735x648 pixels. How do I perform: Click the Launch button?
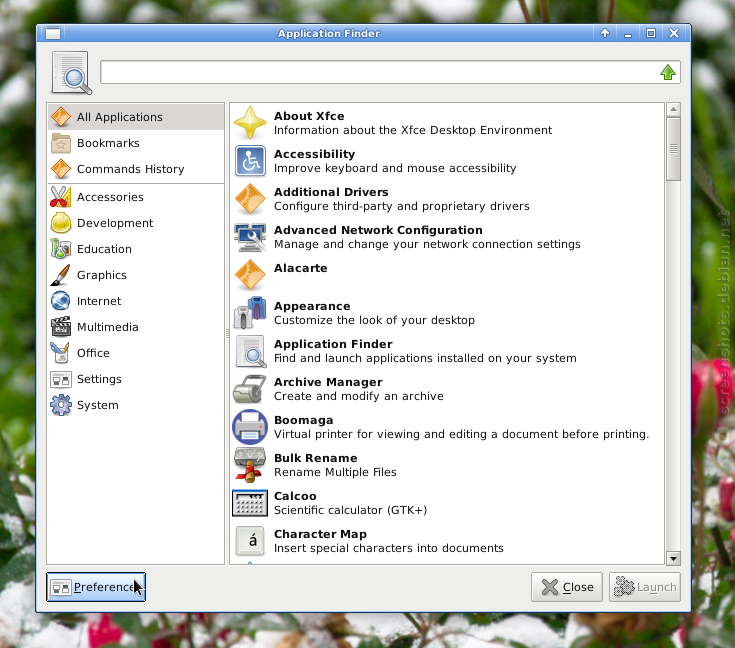click(645, 587)
